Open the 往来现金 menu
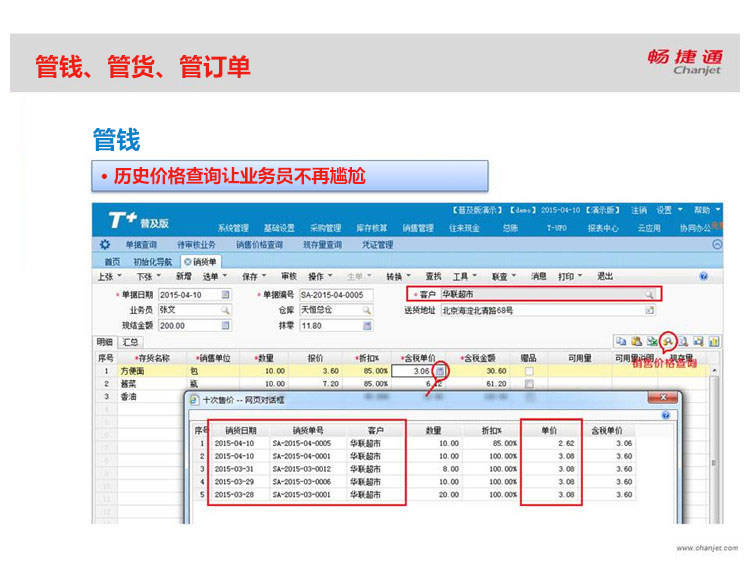Image resolution: width=750 pixels, height=562 pixels. click(464, 228)
